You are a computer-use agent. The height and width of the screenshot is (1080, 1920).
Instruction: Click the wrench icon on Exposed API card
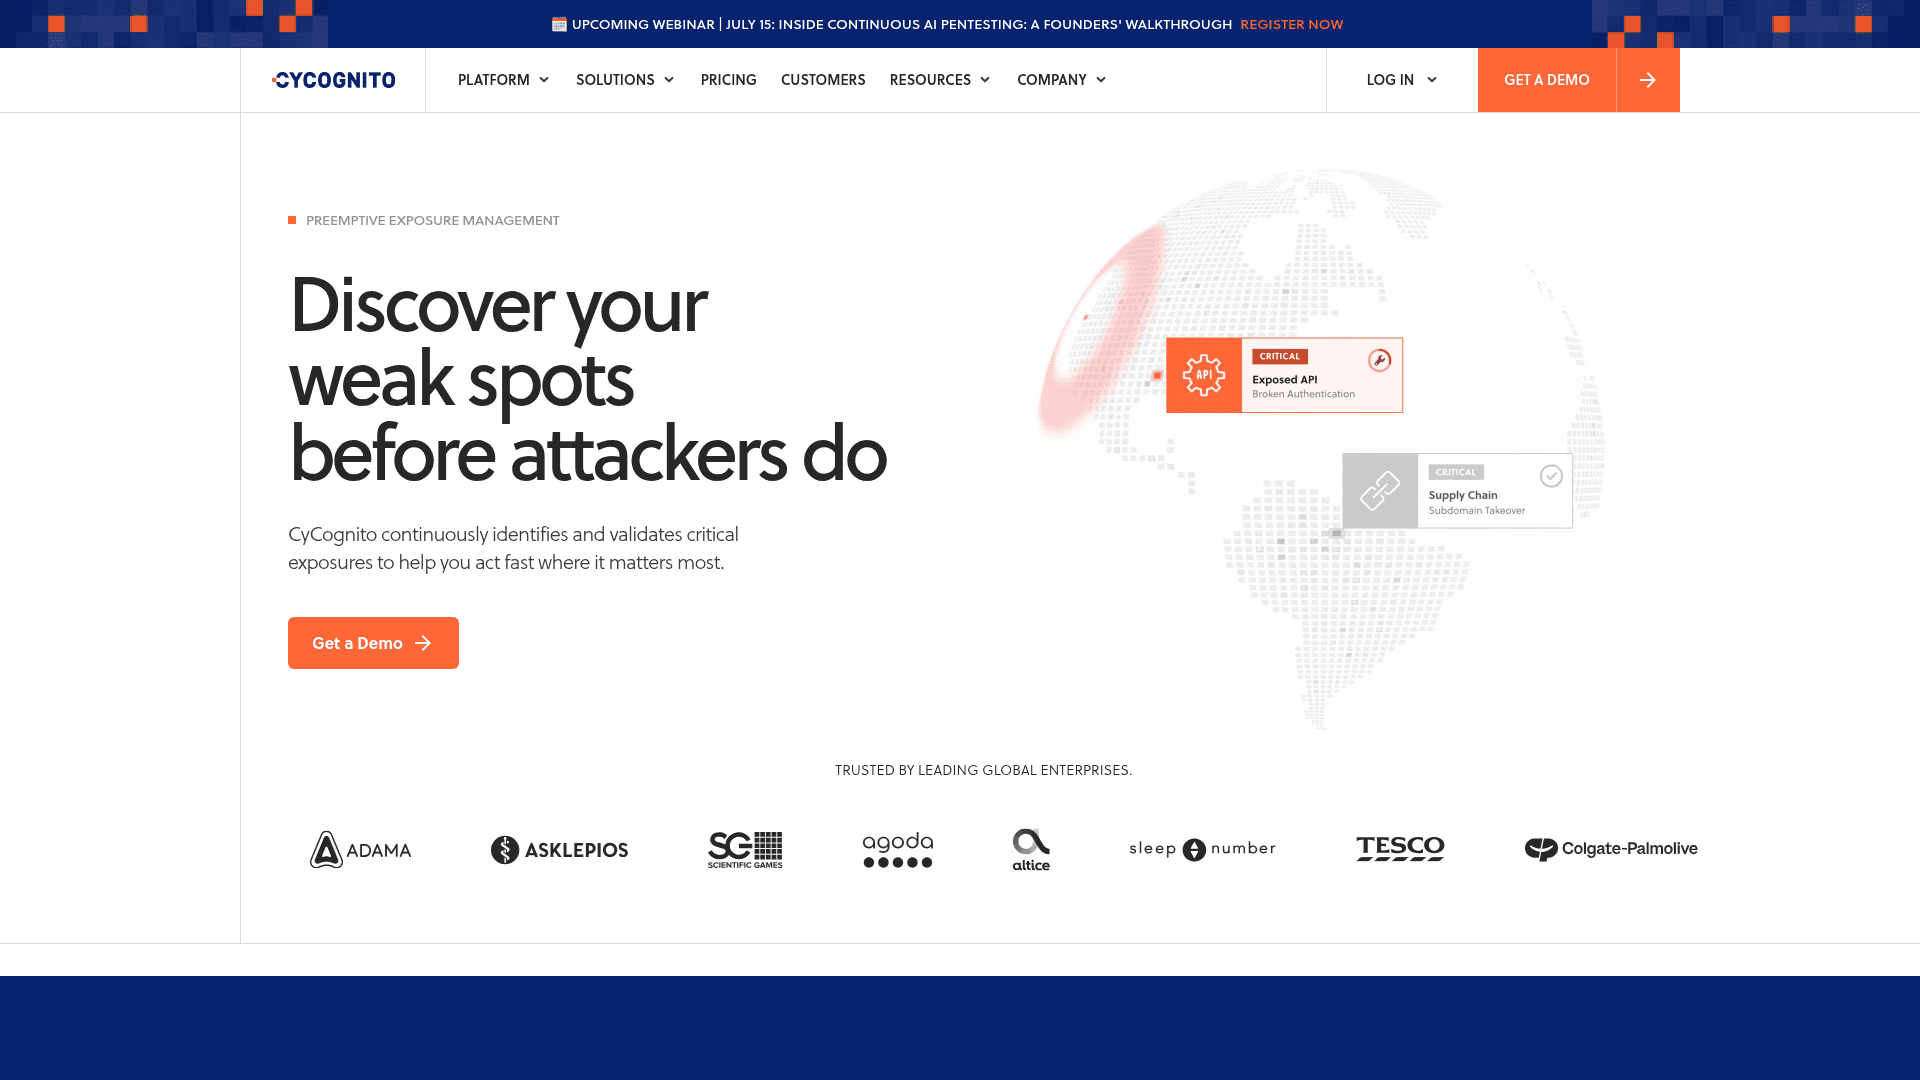(1379, 360)
